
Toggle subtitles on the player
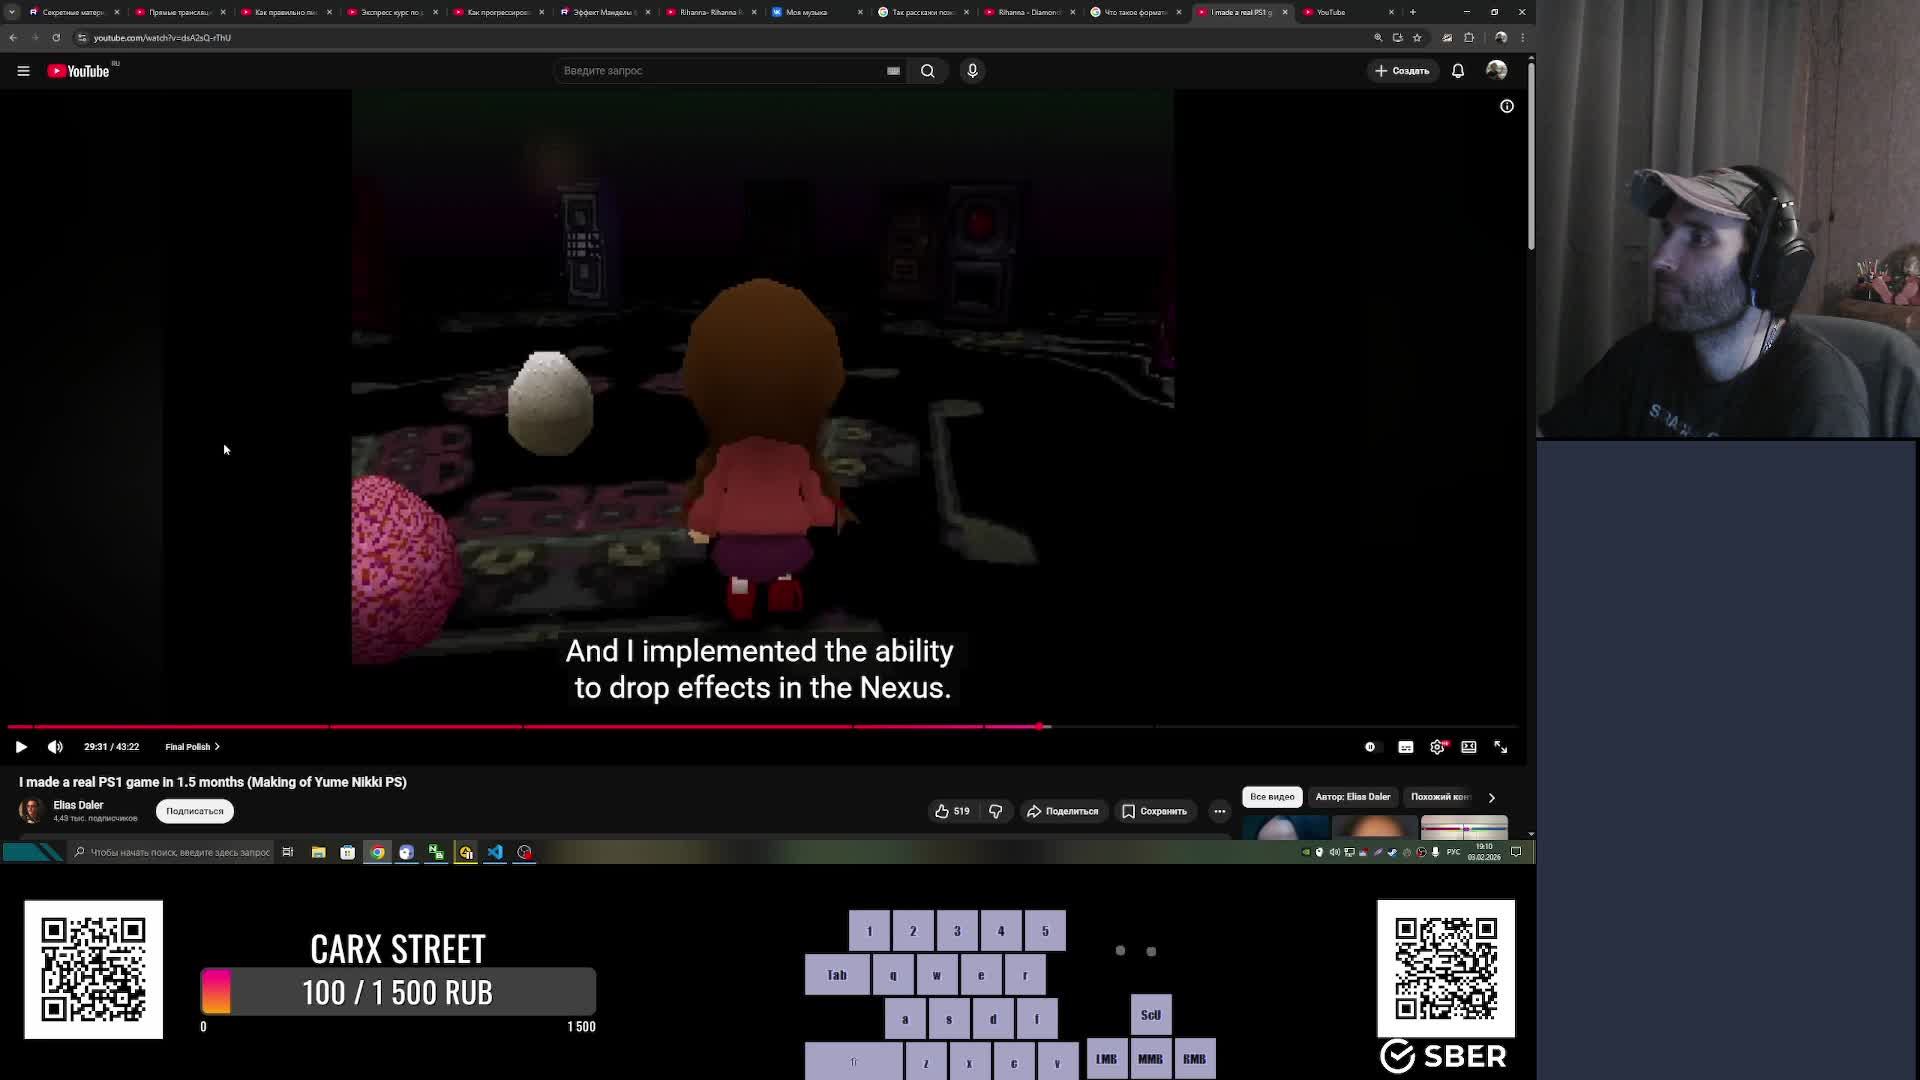click(x=1405, y=747)
